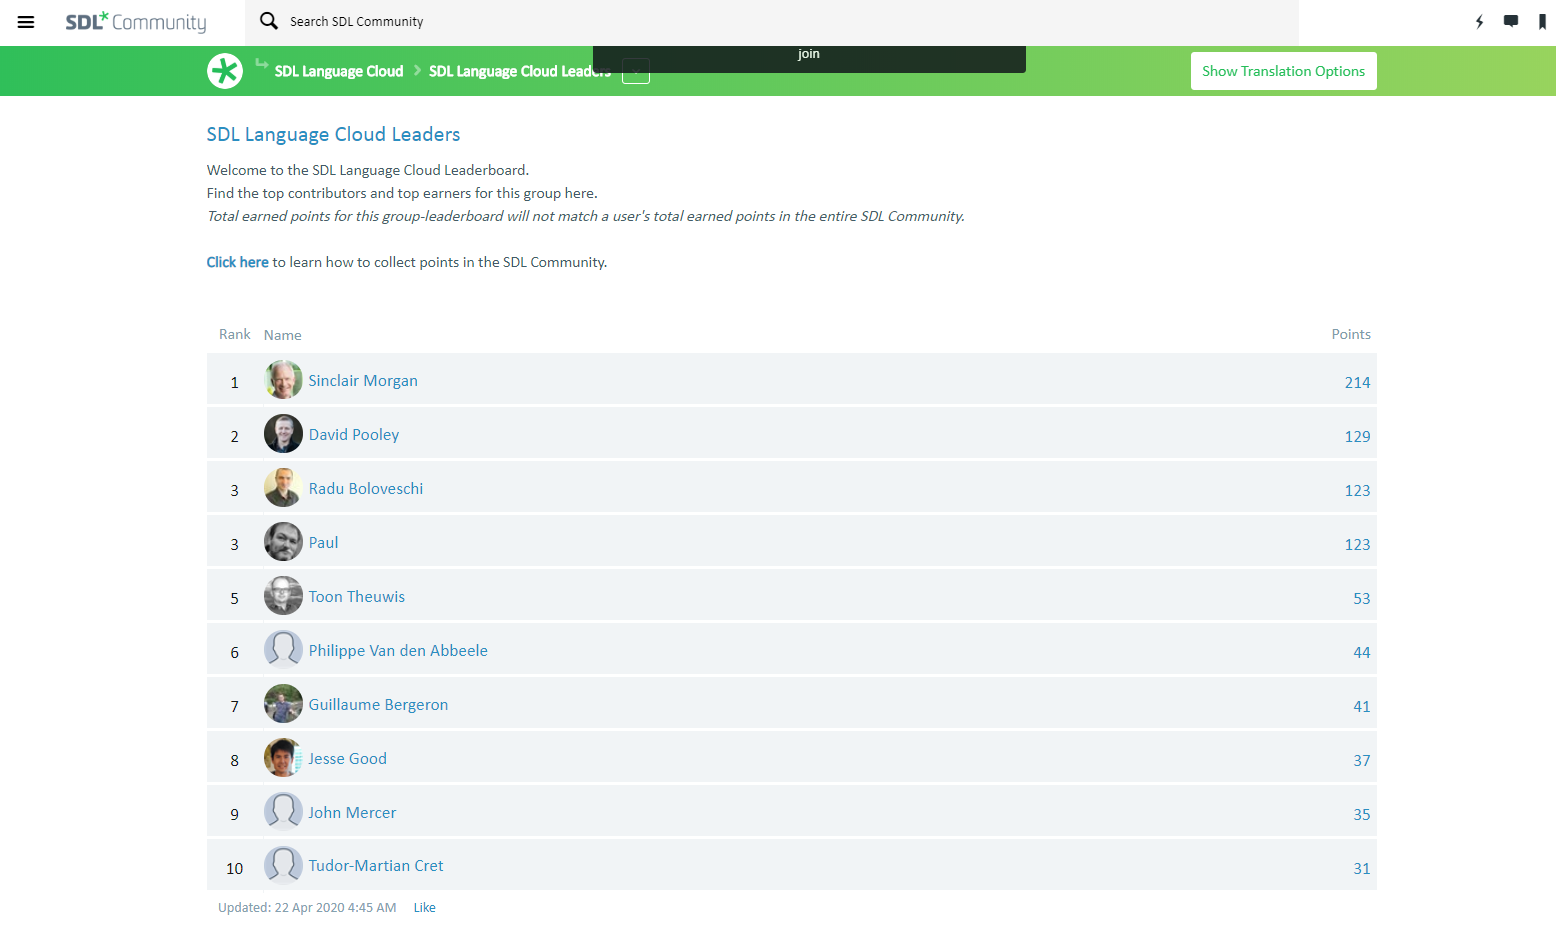This screenshot has width=1556, height=926.
Task: Click Radu Boloveschi's avatar
Action: click(x=283, y=488)
